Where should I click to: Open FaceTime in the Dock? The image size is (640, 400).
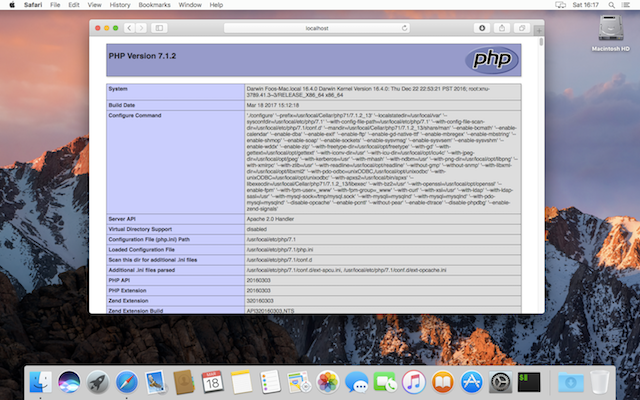point(385,382)
